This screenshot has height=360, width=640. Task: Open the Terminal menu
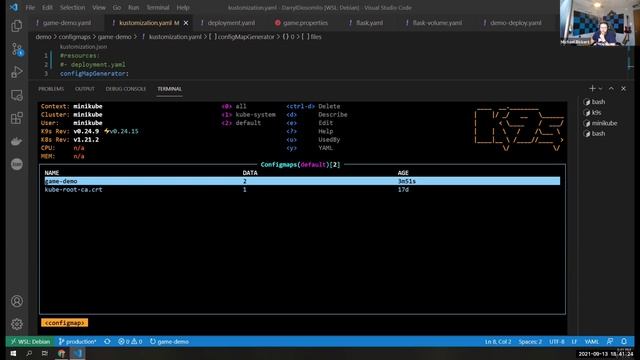click(x=158, y=7)
